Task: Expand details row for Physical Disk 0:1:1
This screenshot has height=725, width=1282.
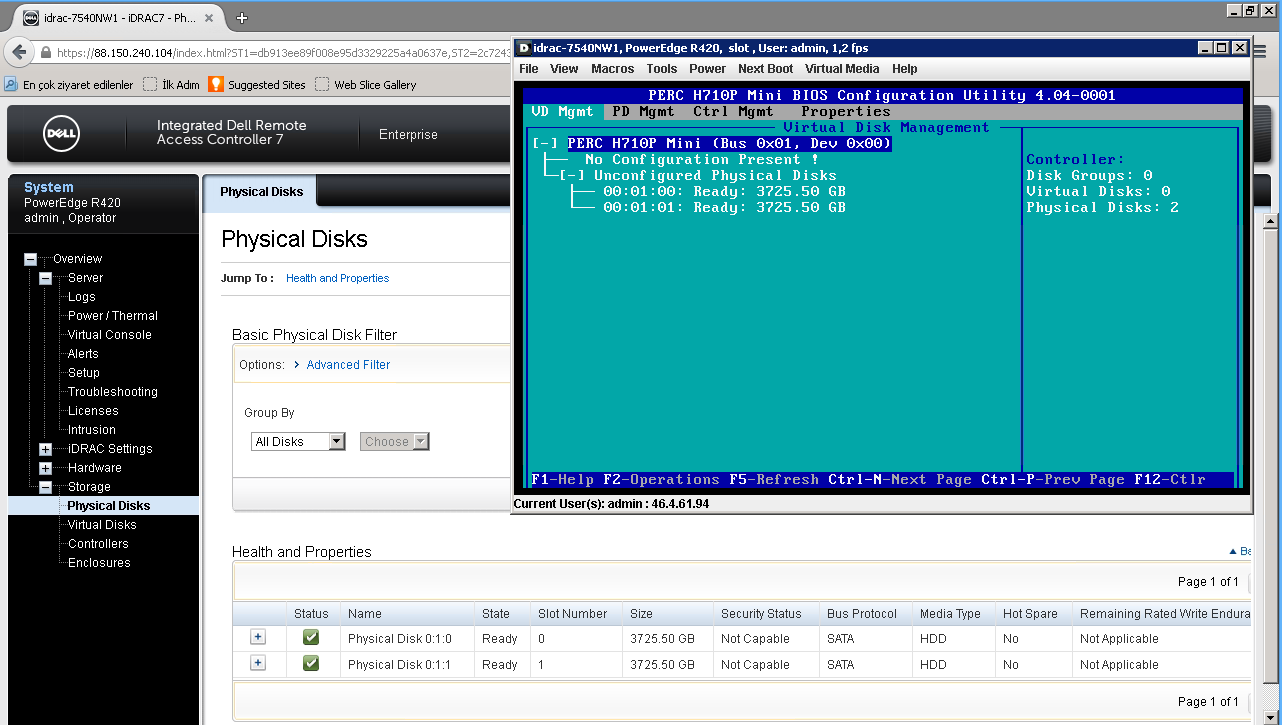Action: click(257, 663)
